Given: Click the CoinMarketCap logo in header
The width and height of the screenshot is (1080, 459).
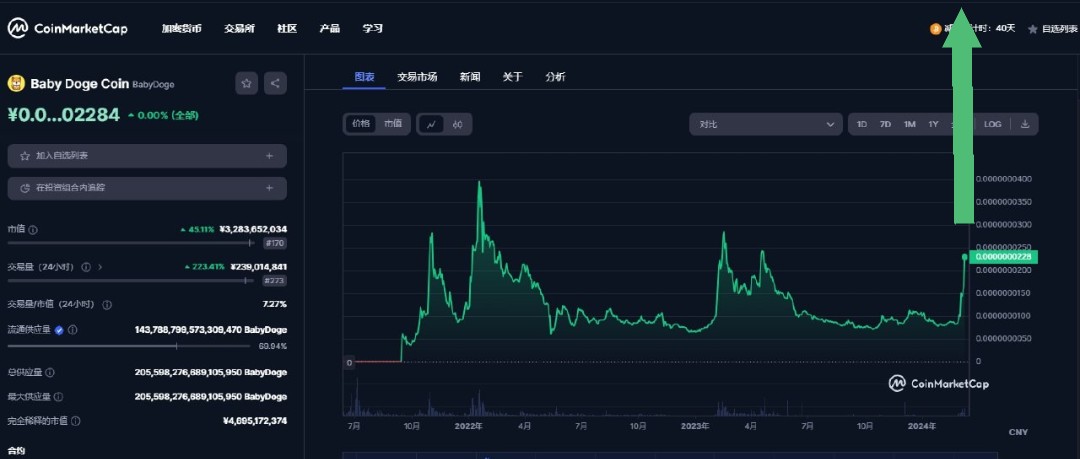Looking at the screenshot, I should (x=68, y=28).
